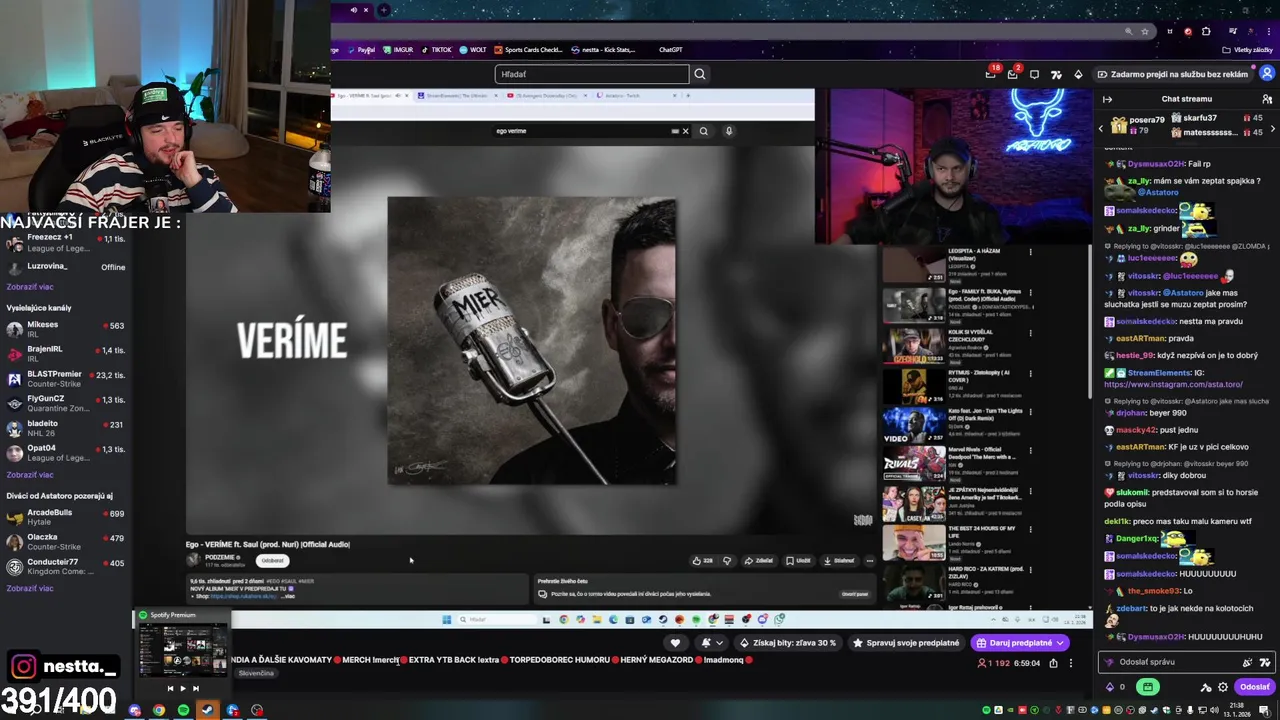Like the YouTube video thumbs up
The width and height of the screenshot is (1280, 720).
coord(702,561)
